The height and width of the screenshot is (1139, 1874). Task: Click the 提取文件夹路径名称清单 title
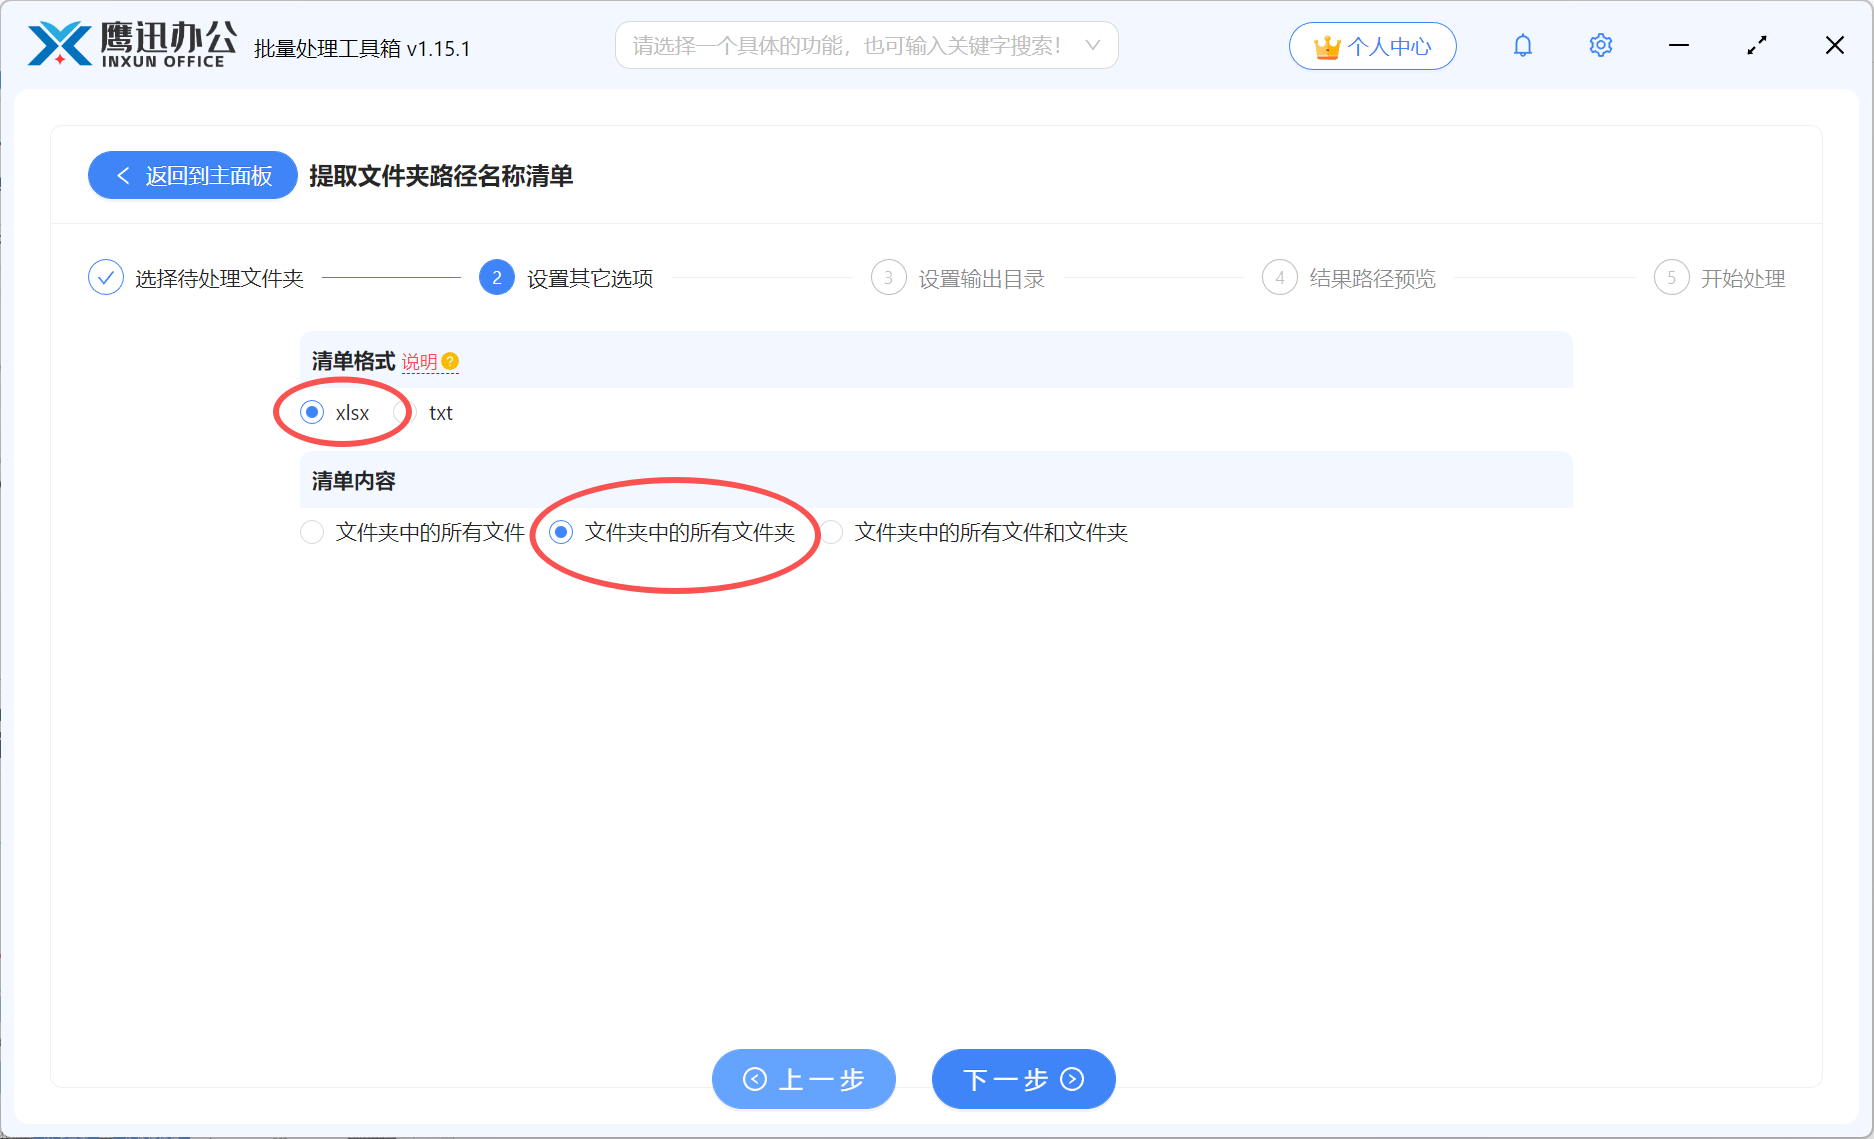(441, 176)
